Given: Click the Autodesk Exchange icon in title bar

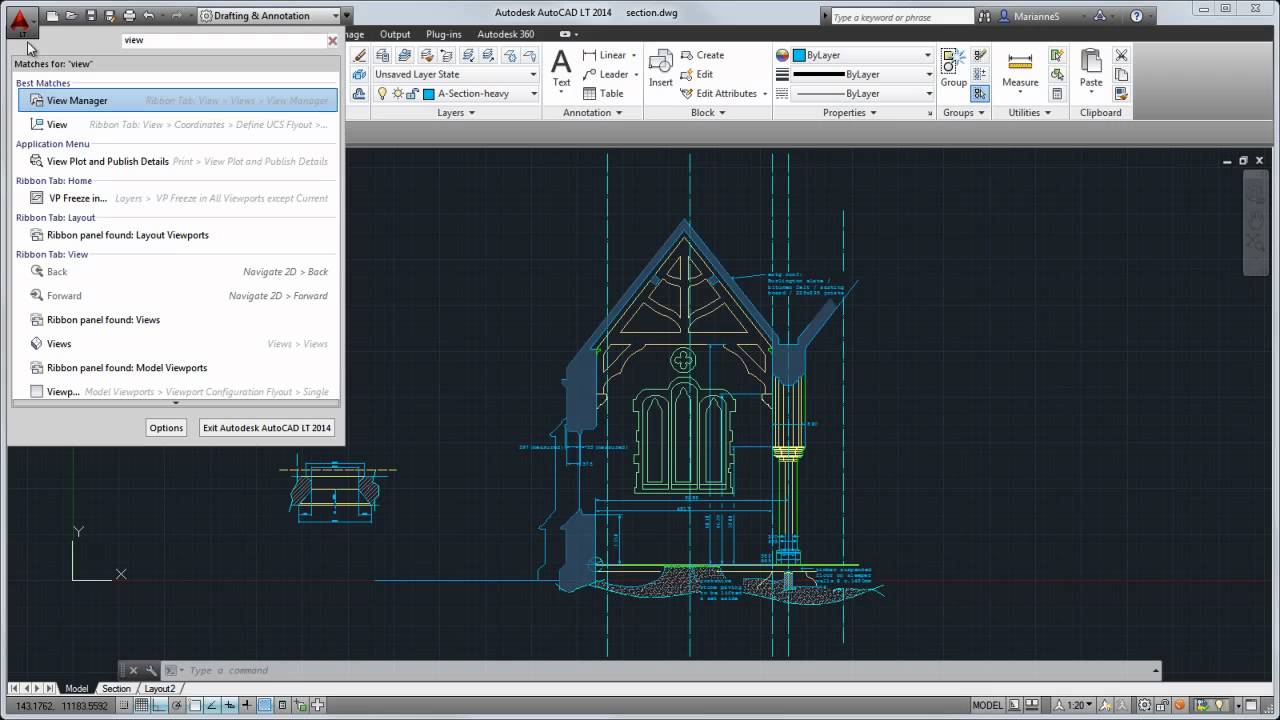Looking at the screenshot, I should pyautogui.click(x=1100, y=16).
